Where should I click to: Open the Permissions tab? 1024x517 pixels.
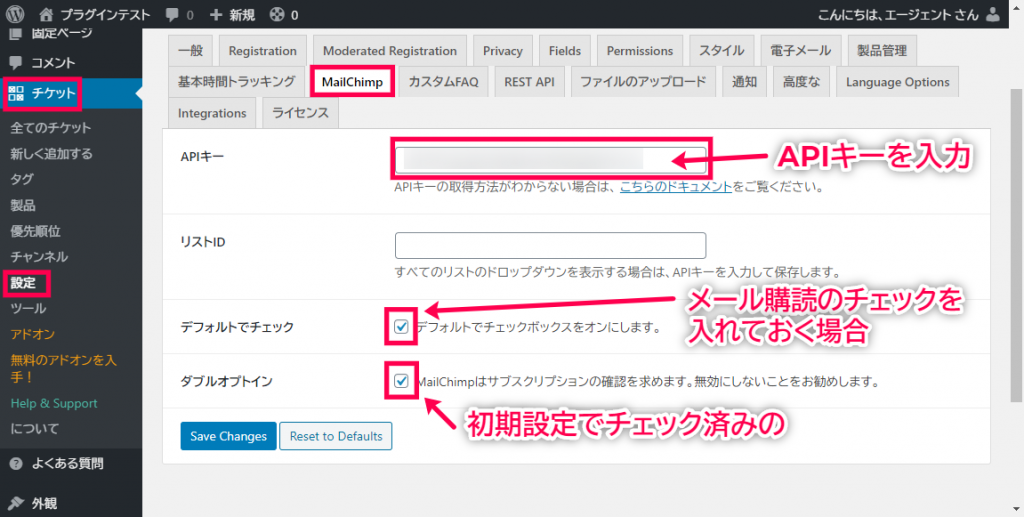click(x=640, y=51)
